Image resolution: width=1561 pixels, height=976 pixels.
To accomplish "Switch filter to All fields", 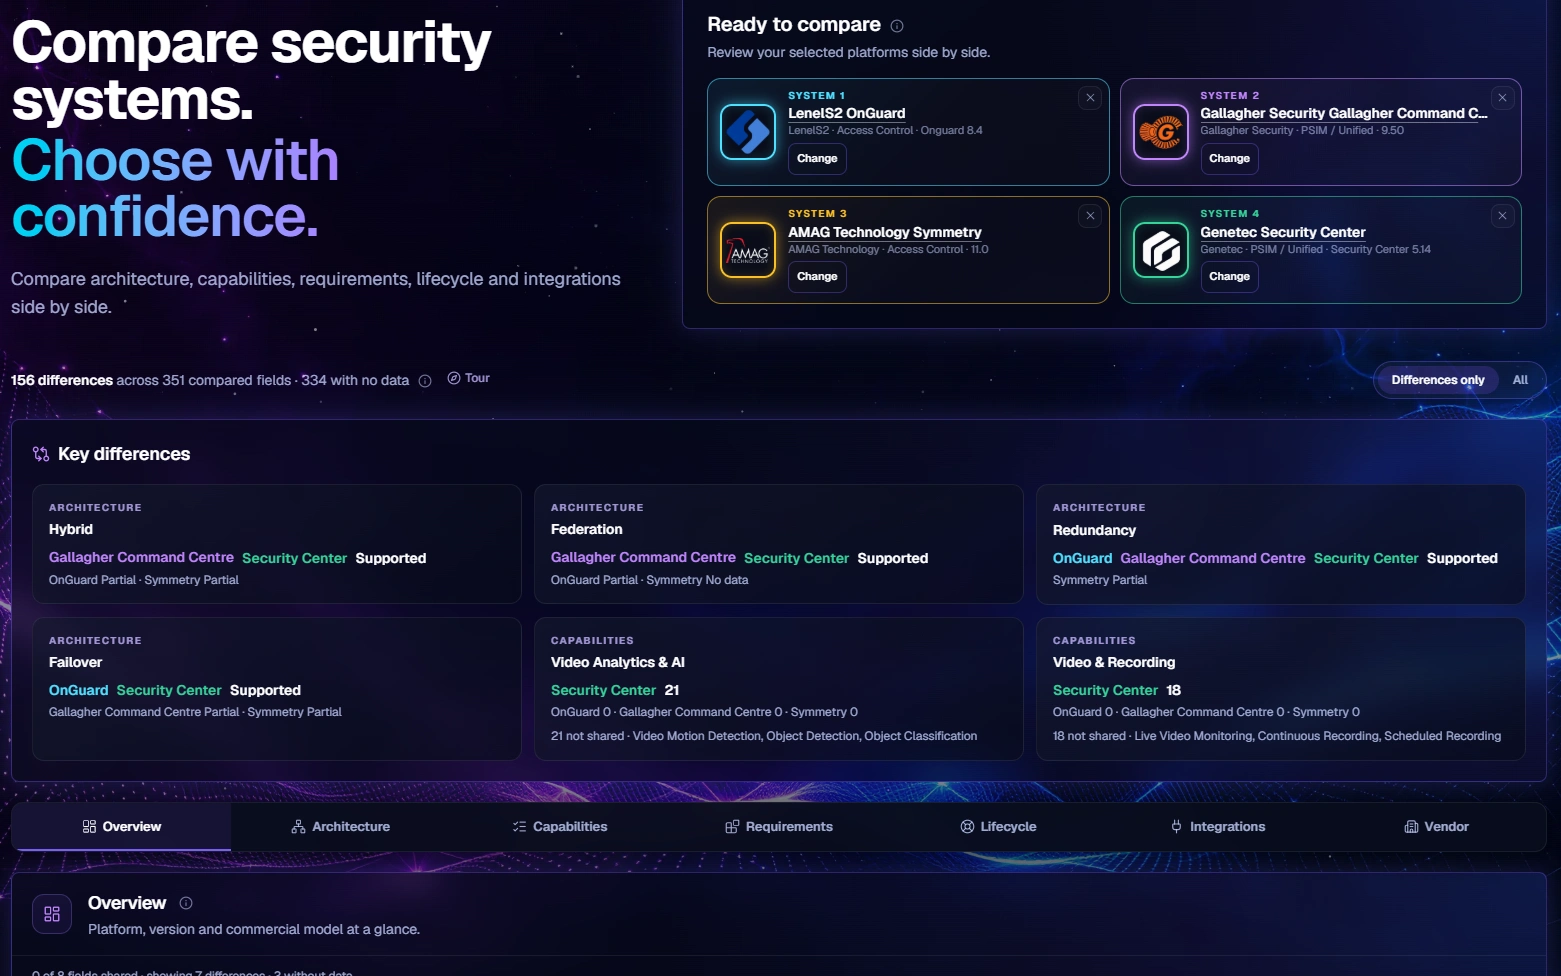I will 1520,380.
